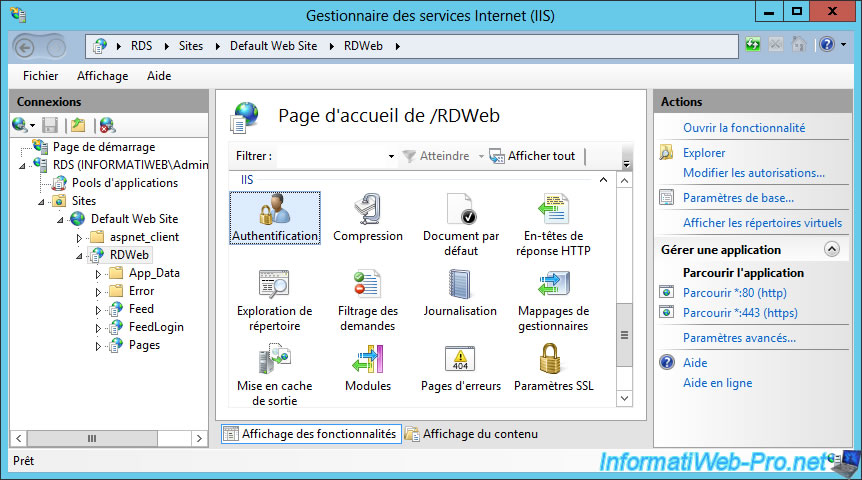The image size is (862, 480).
Task: Click Aide en ligne link
Action: pos(717,383)
